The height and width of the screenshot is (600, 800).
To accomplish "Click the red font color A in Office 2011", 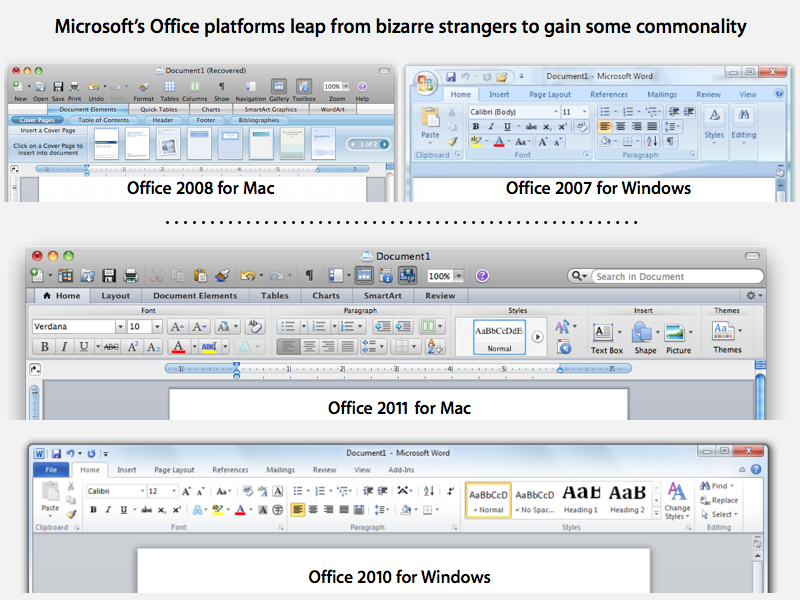I will 178,347.
